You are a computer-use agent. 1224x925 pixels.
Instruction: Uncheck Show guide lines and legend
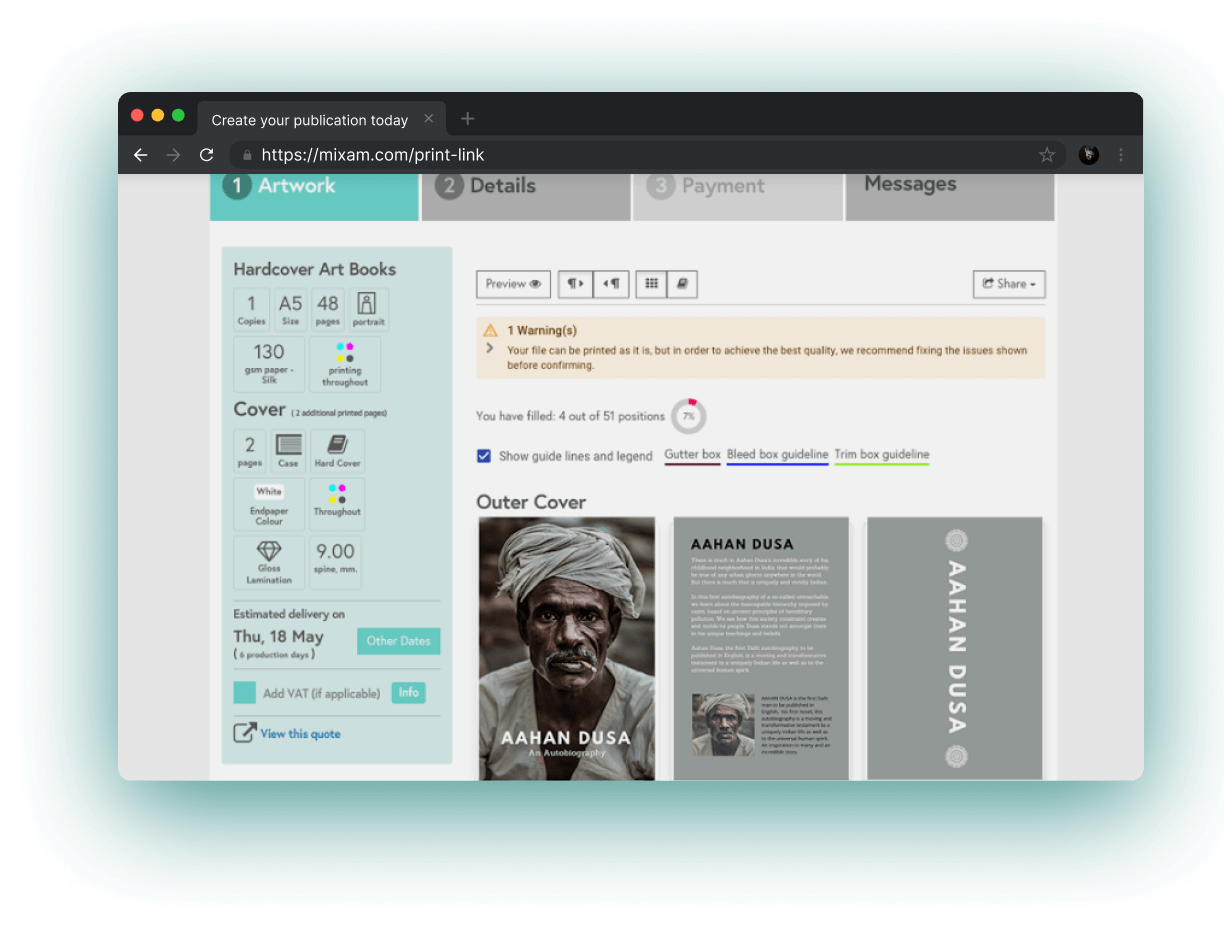point(484,456)
